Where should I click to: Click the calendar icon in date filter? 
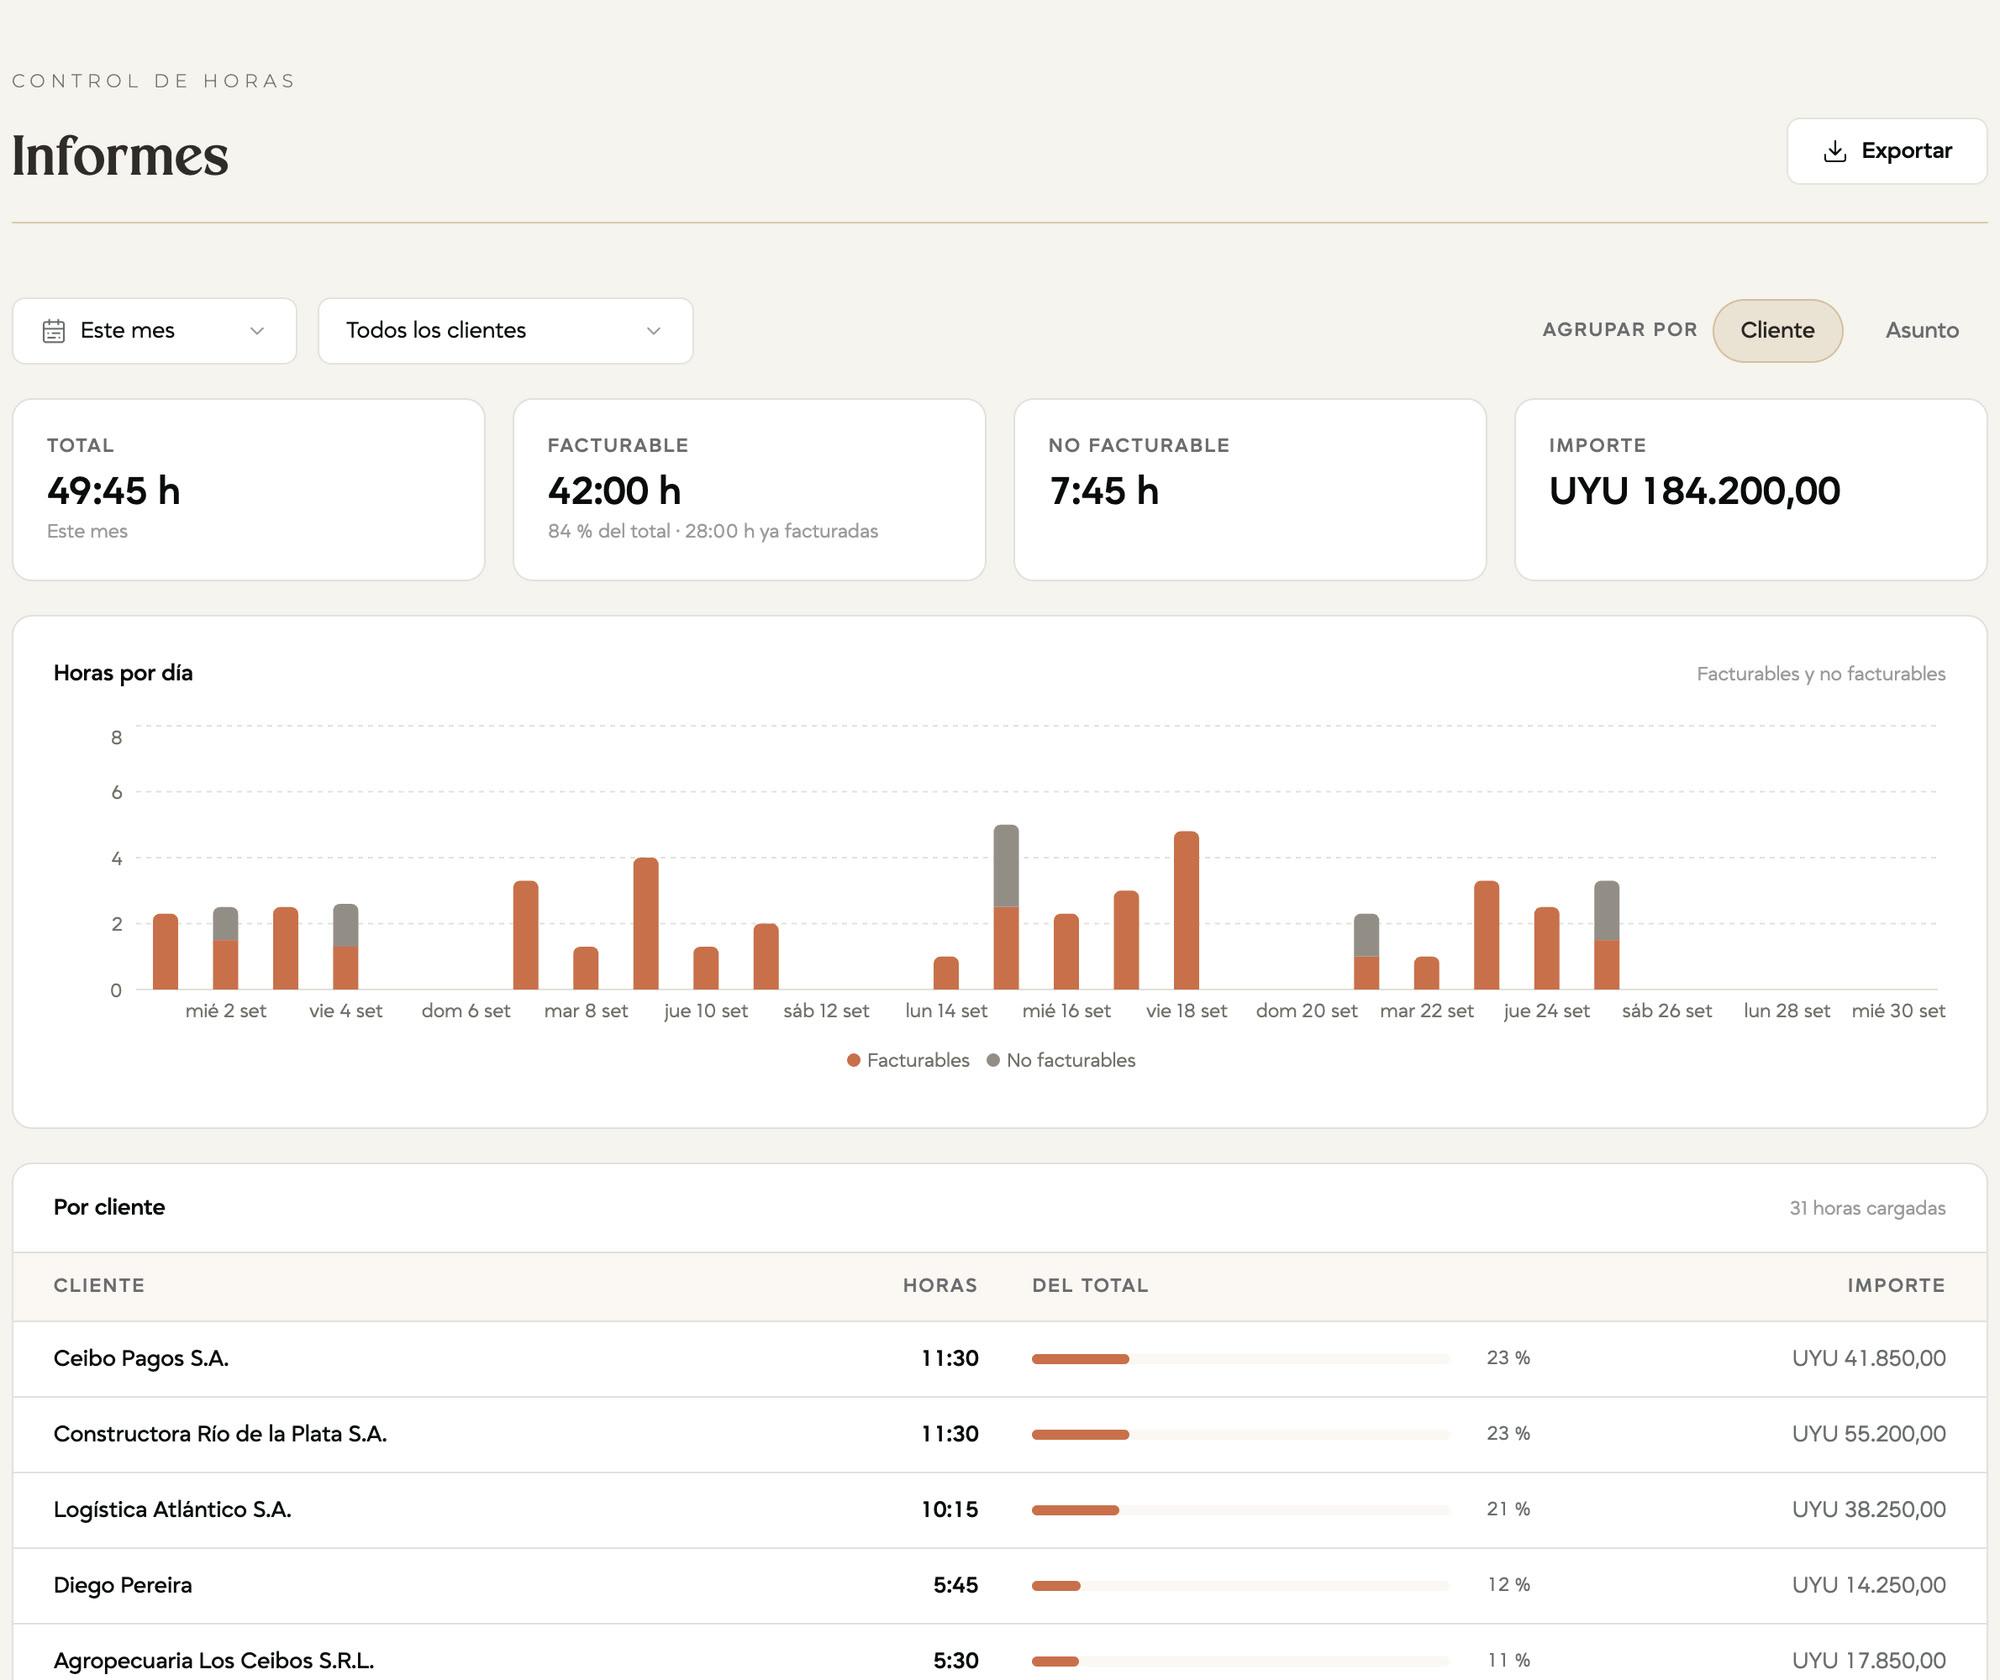(x=54, y=331)
